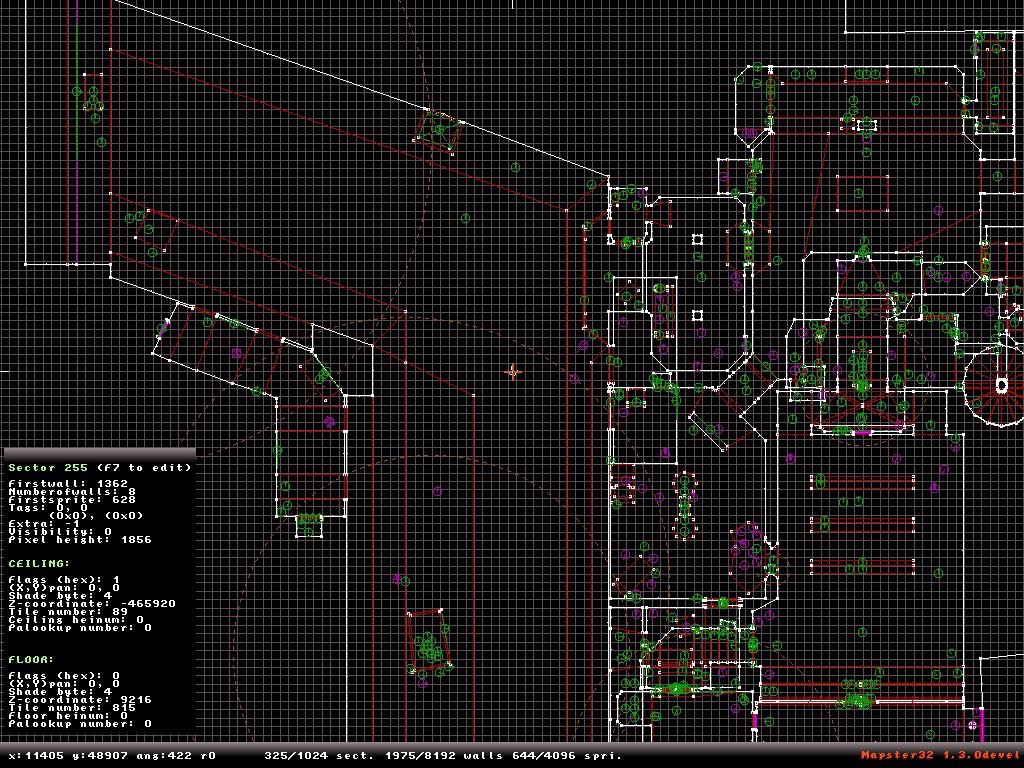The image size is (1024, 768).
Task: Click the floor Tile number 815 entry
Action: click(x=72, y=708)
